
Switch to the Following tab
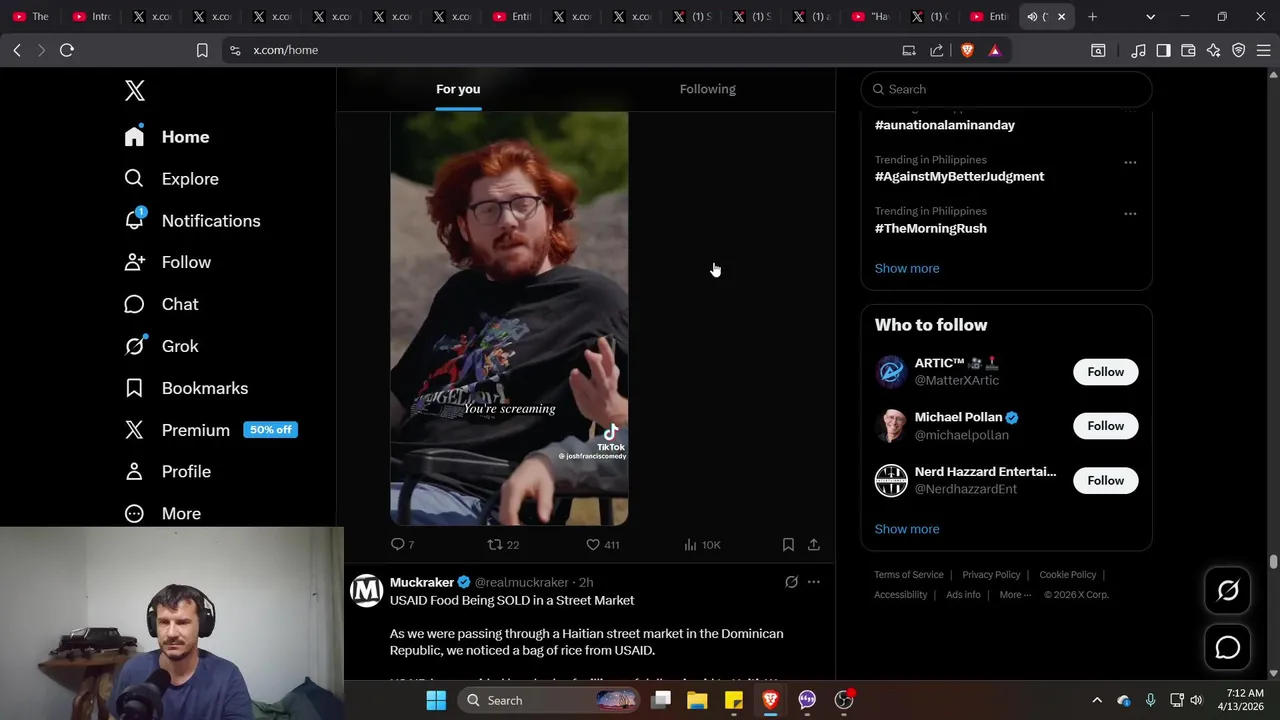[708, 89]
